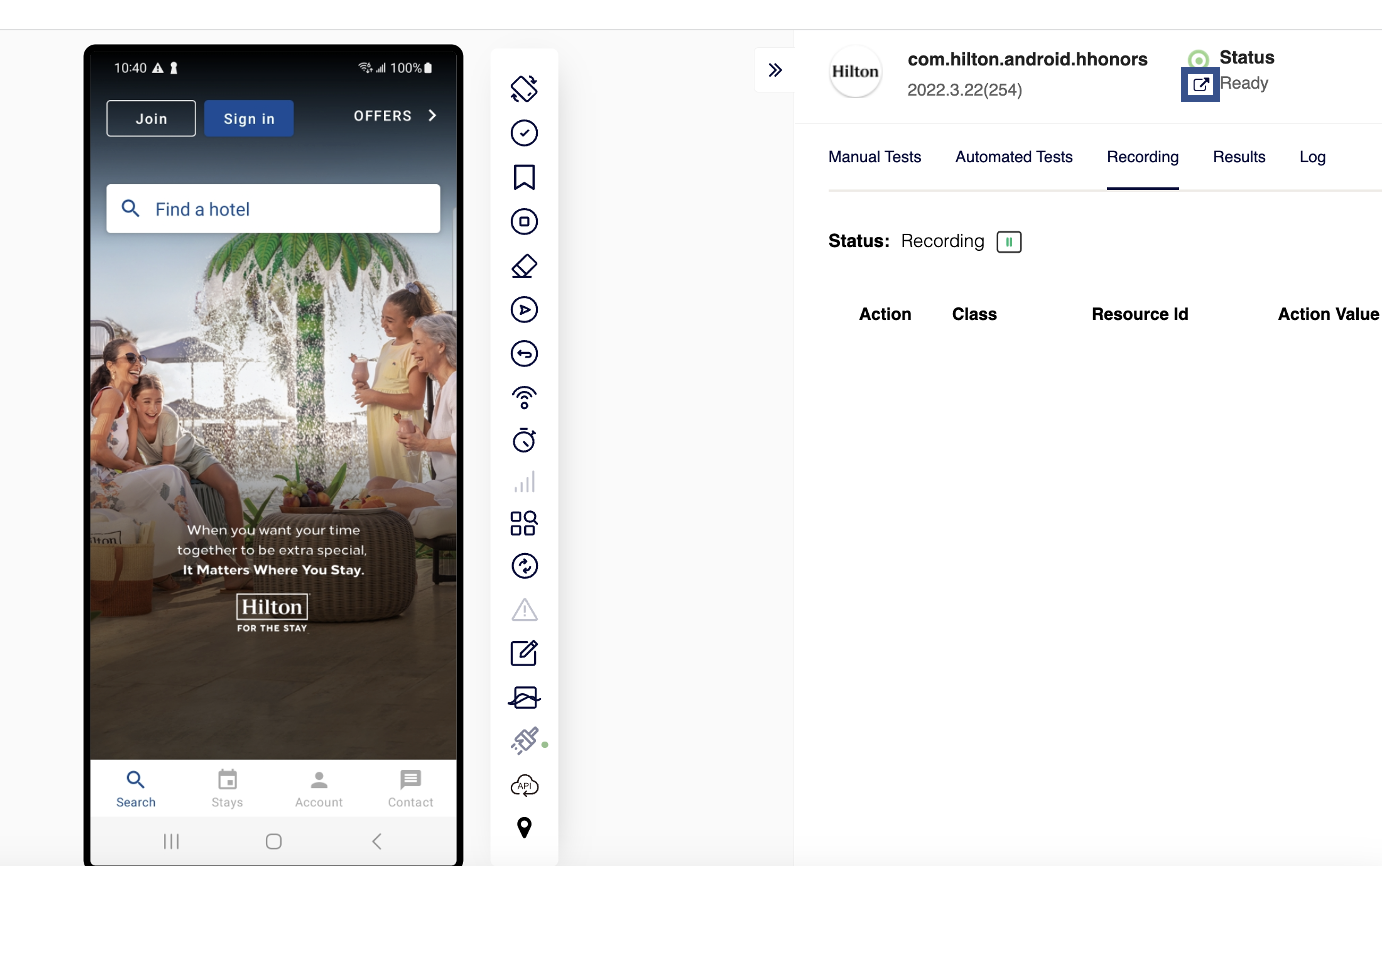
Task: Click the Action Value column header
Action: (x=1328, y=314)
